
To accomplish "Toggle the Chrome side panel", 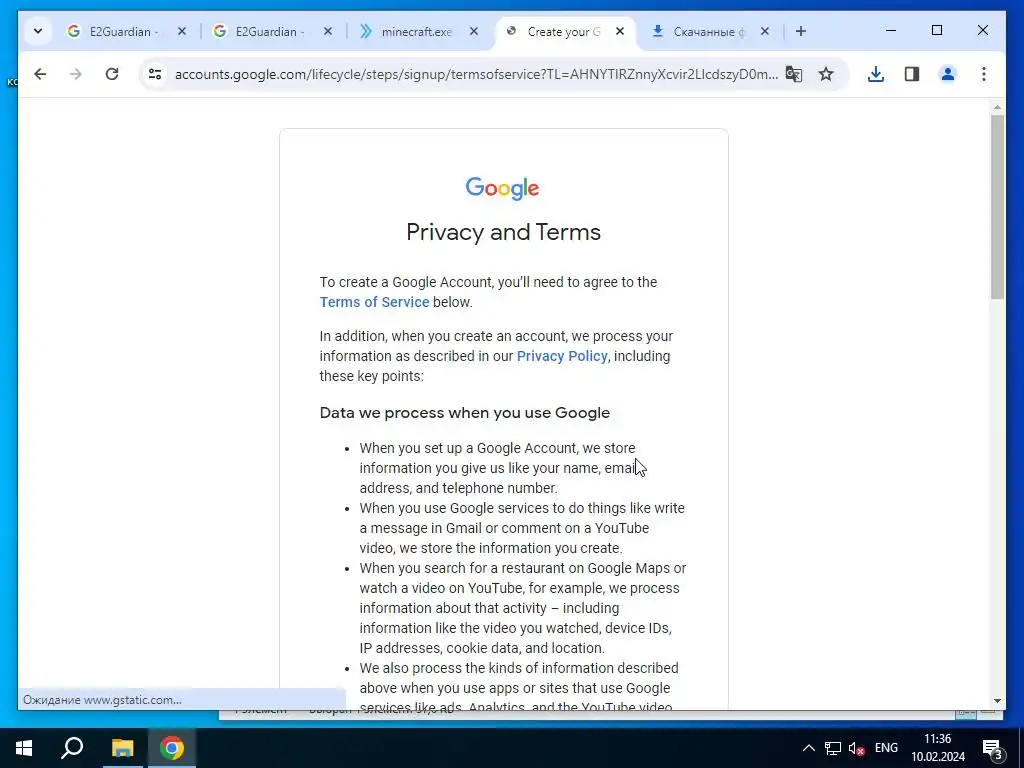I will [x=912, y=74].
